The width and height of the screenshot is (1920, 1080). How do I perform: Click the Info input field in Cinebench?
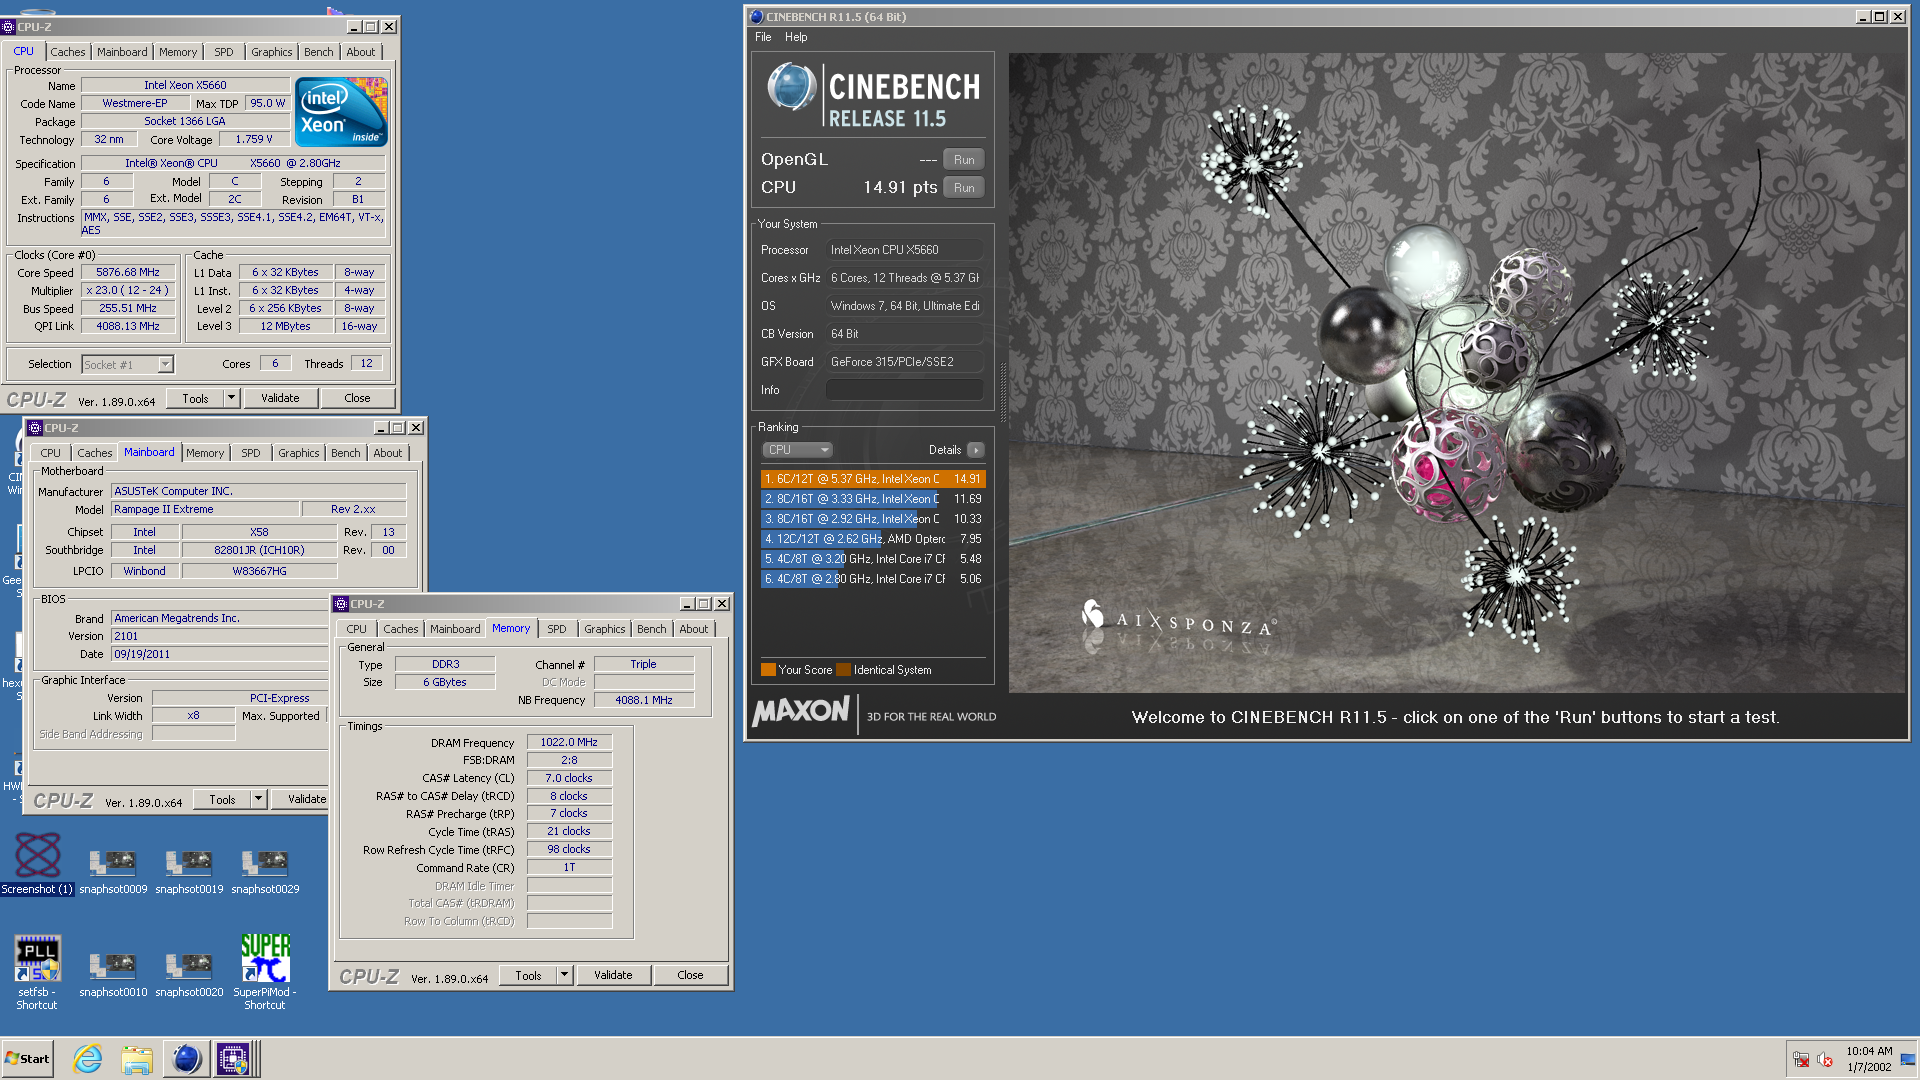click(904, 390)
